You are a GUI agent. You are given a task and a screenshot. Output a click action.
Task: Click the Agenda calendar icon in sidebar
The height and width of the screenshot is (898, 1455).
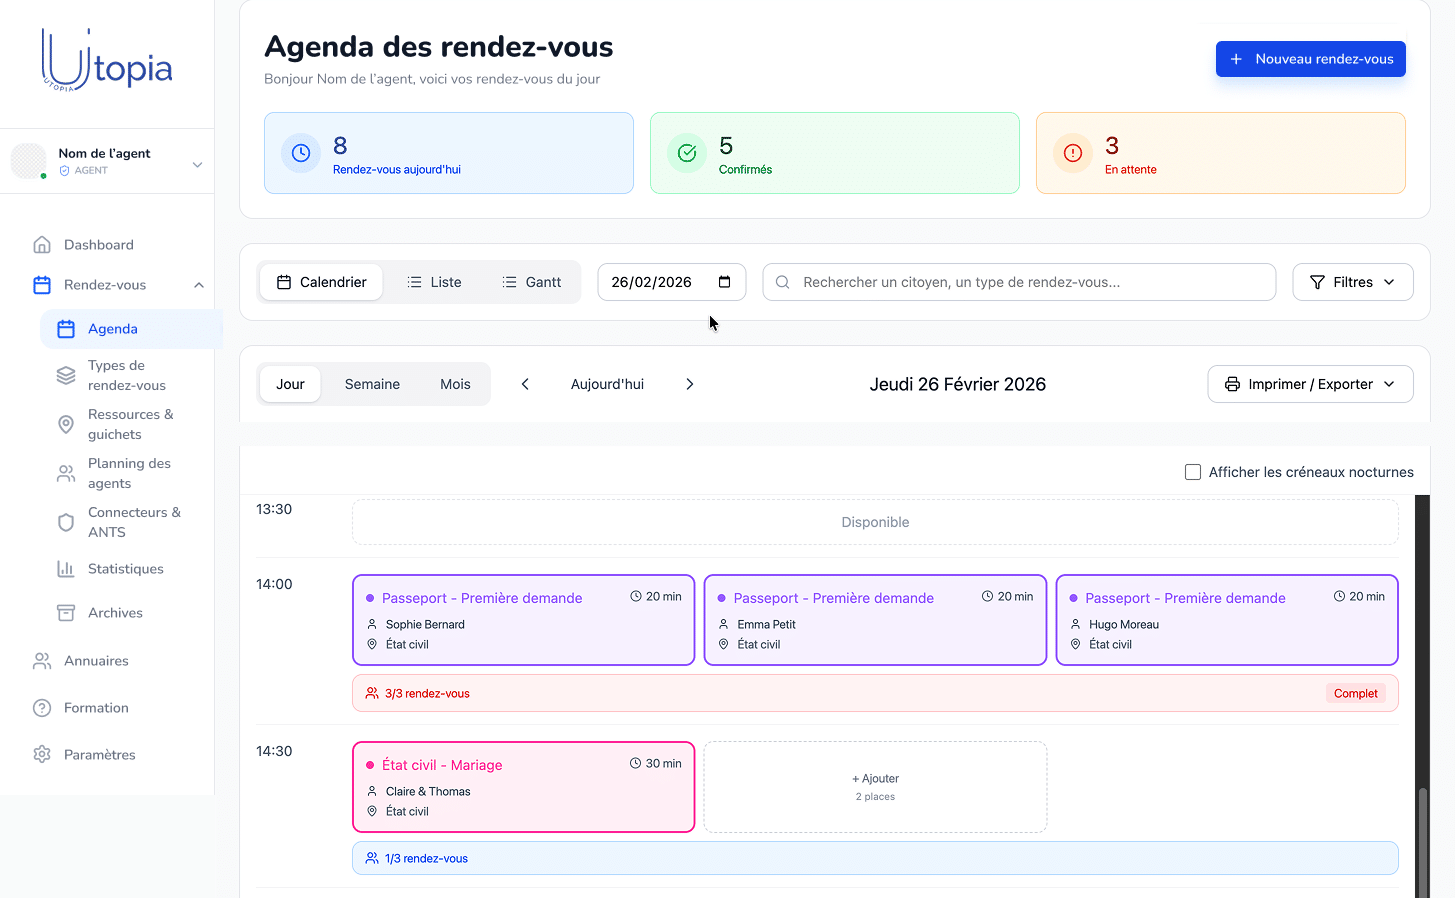66,328
